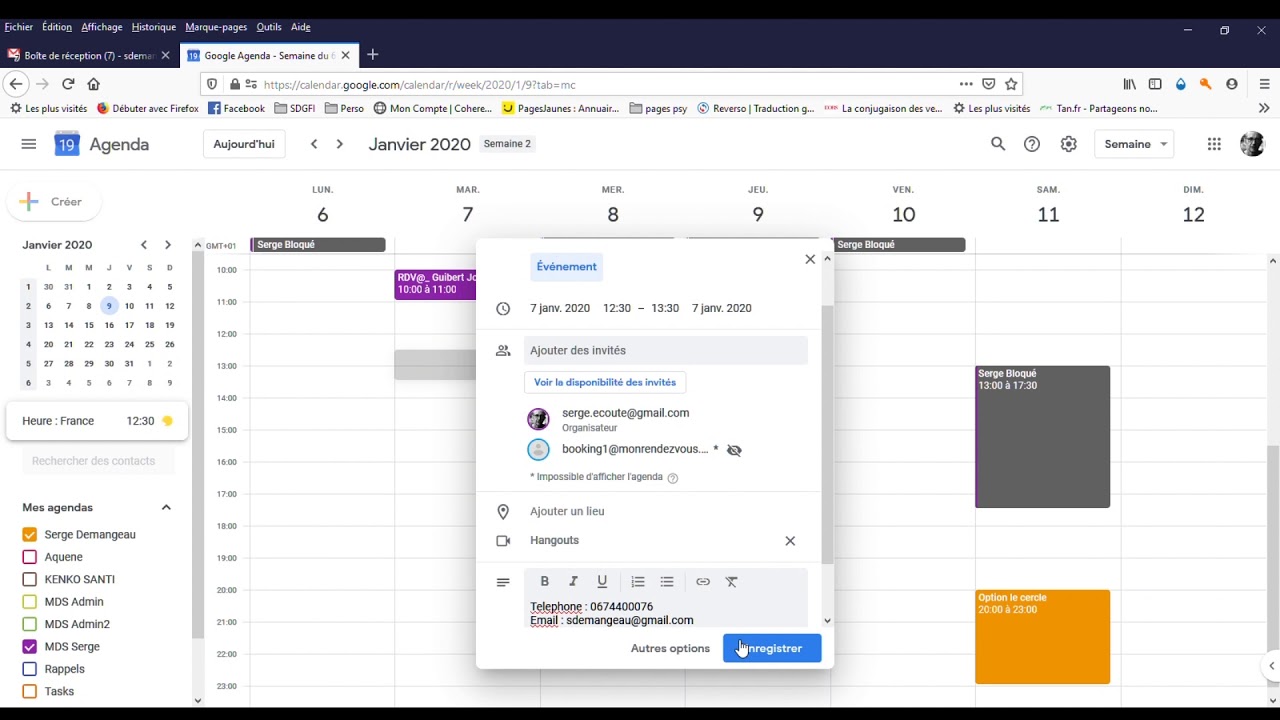Screen dimensions: 1280x720
Task: Toggle guest booking1 calendar visibility icon
Action: tap(734, 450)
